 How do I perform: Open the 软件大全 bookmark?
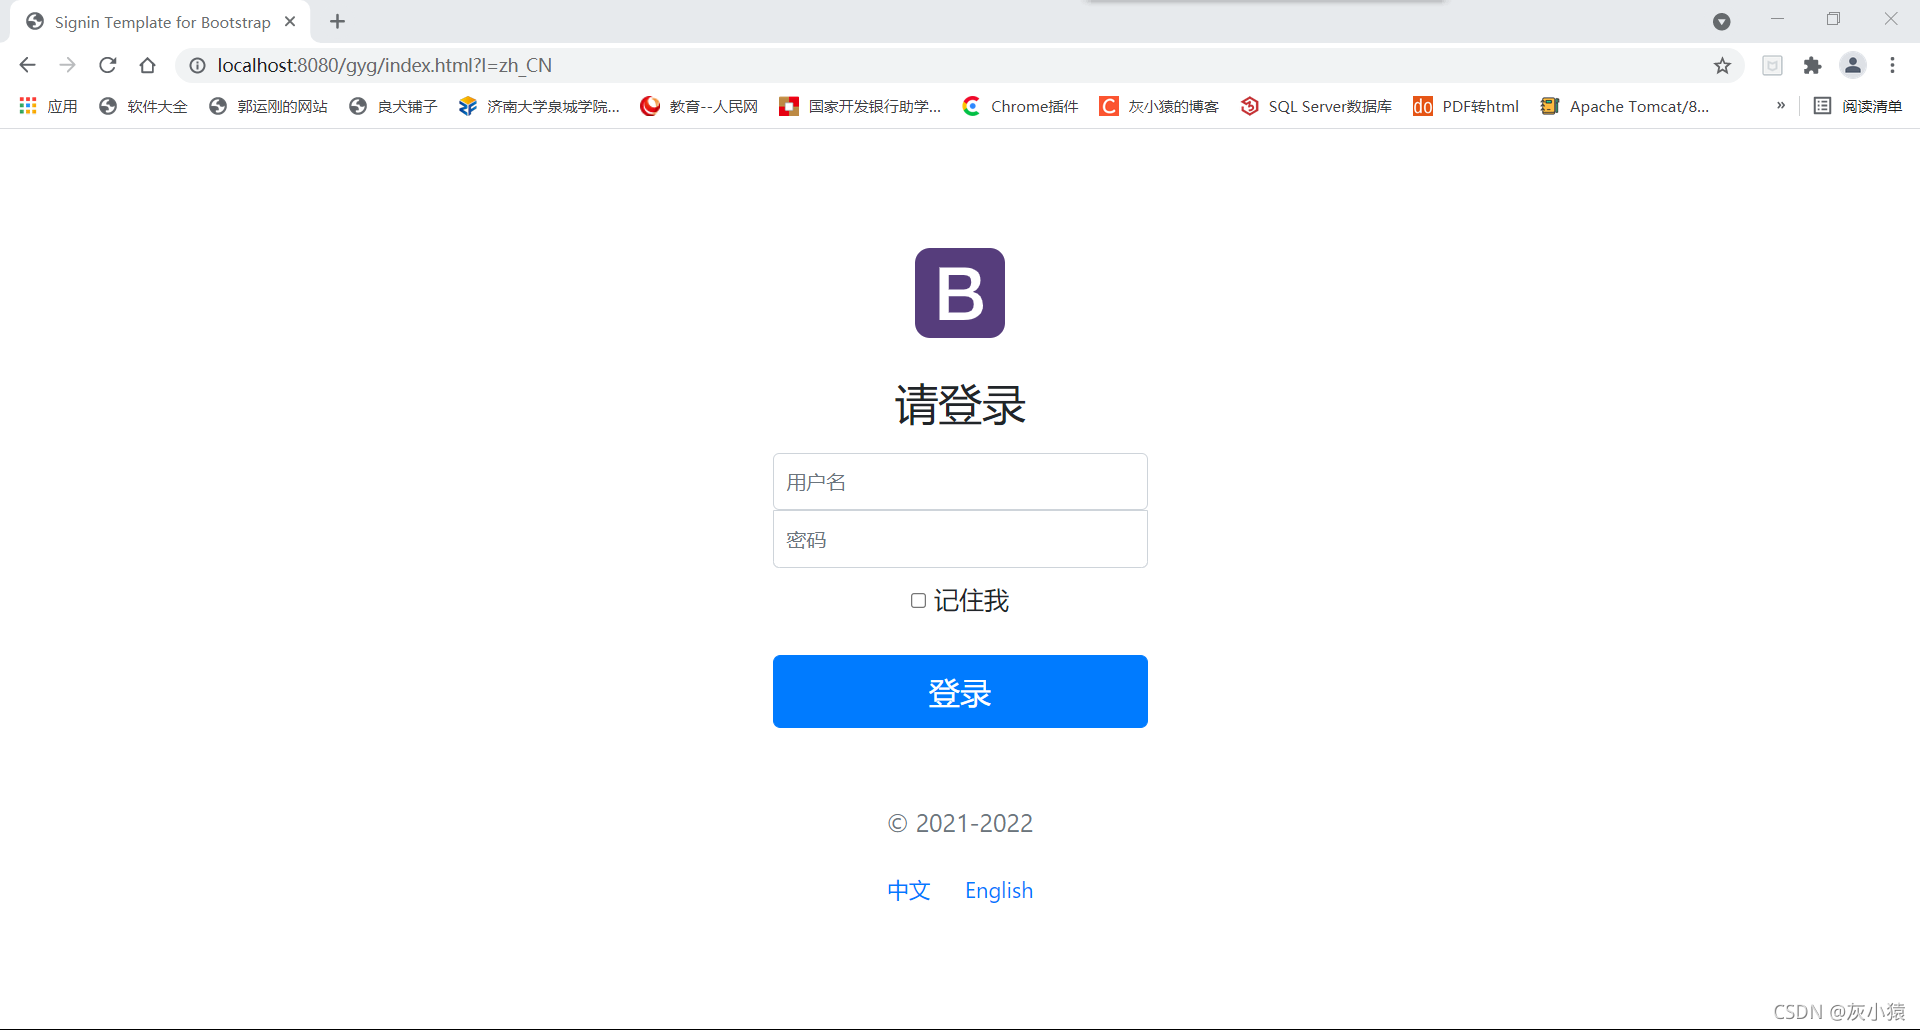(x=143, y=106)
